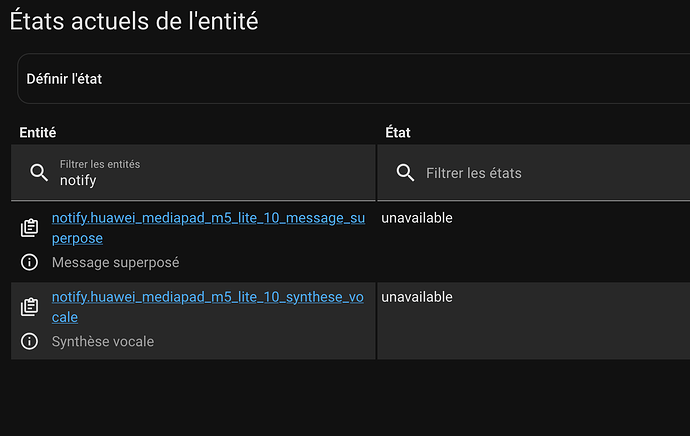Click the Entité column header
Viewport: 690px width, 436px height.
click(38, 132)
